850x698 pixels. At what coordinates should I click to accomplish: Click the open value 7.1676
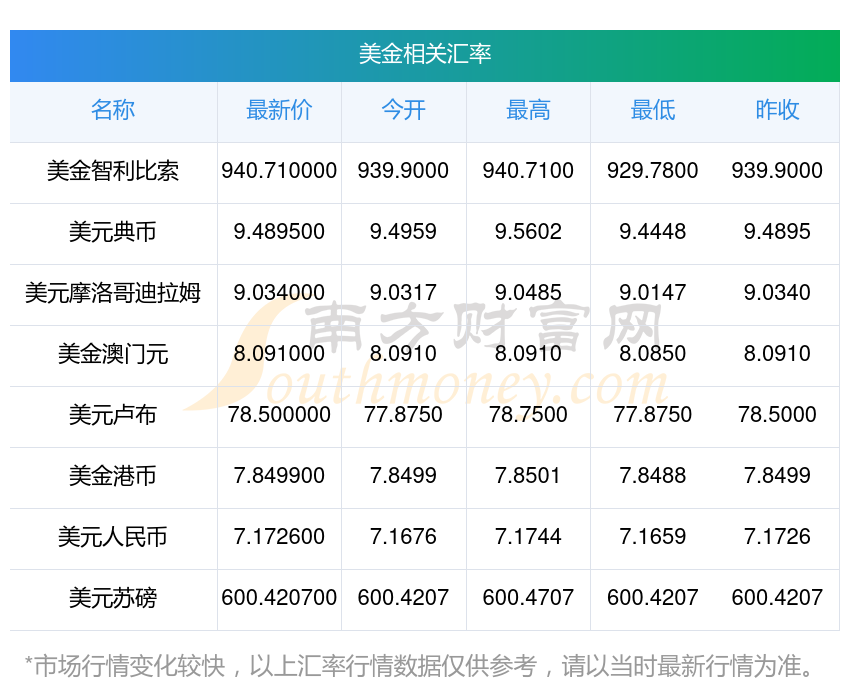pyautogui.click(x=403, y=537)
